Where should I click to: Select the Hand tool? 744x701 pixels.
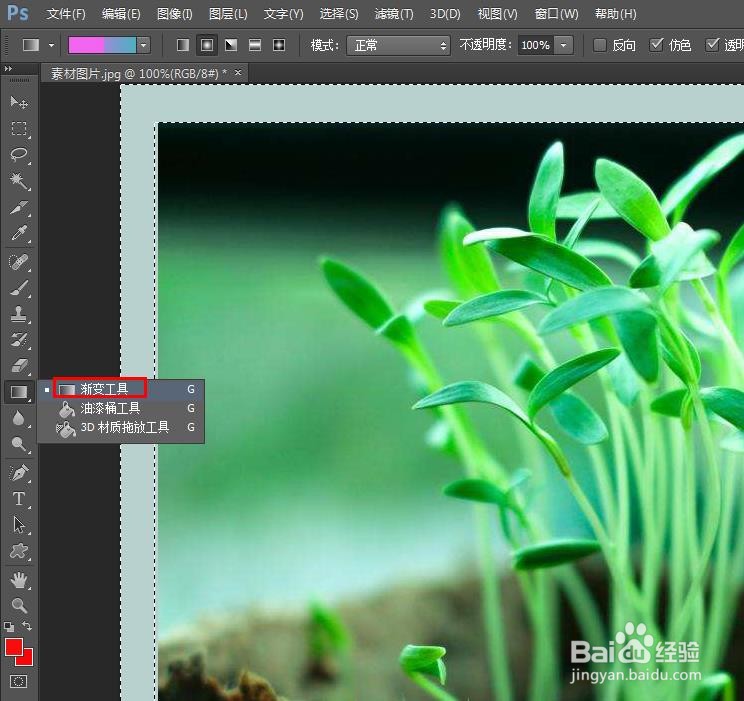tap(19, 579)
